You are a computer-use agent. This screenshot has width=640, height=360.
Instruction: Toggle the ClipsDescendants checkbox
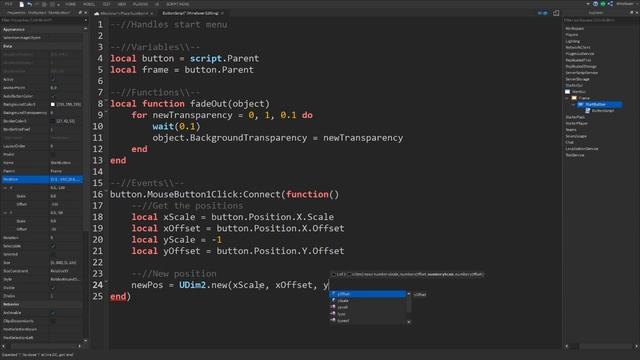[x=53, y=321]
